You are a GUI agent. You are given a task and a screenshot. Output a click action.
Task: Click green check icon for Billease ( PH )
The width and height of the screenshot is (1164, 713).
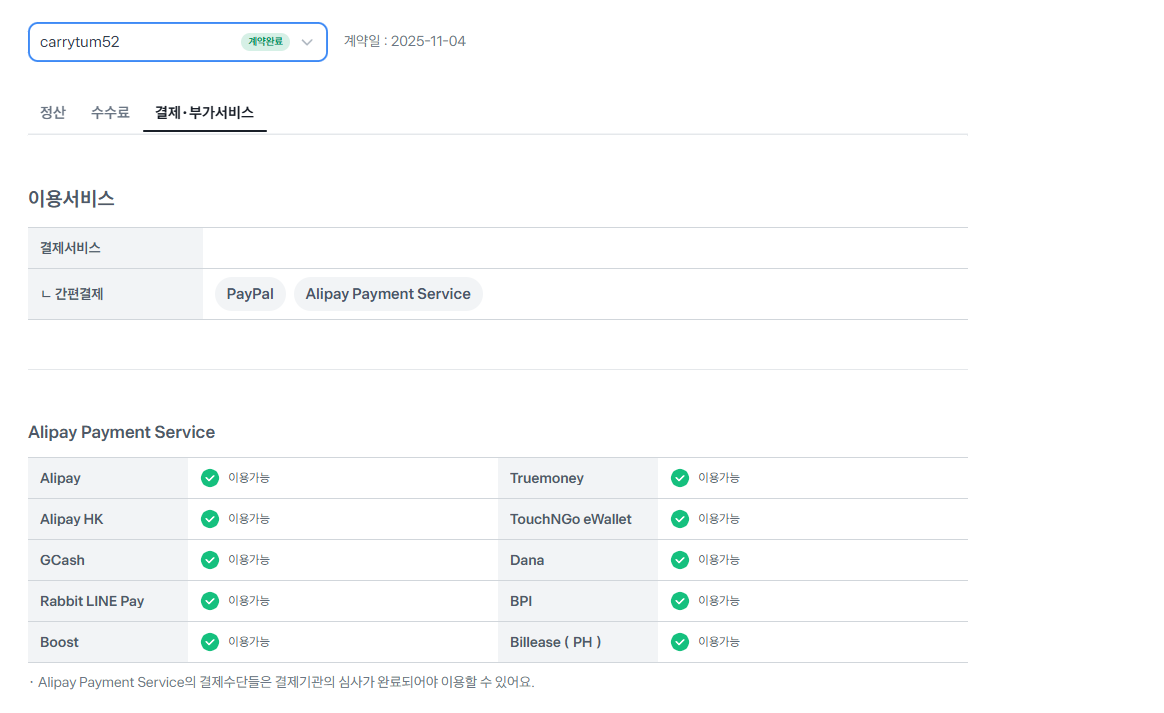tap(680, 641)
